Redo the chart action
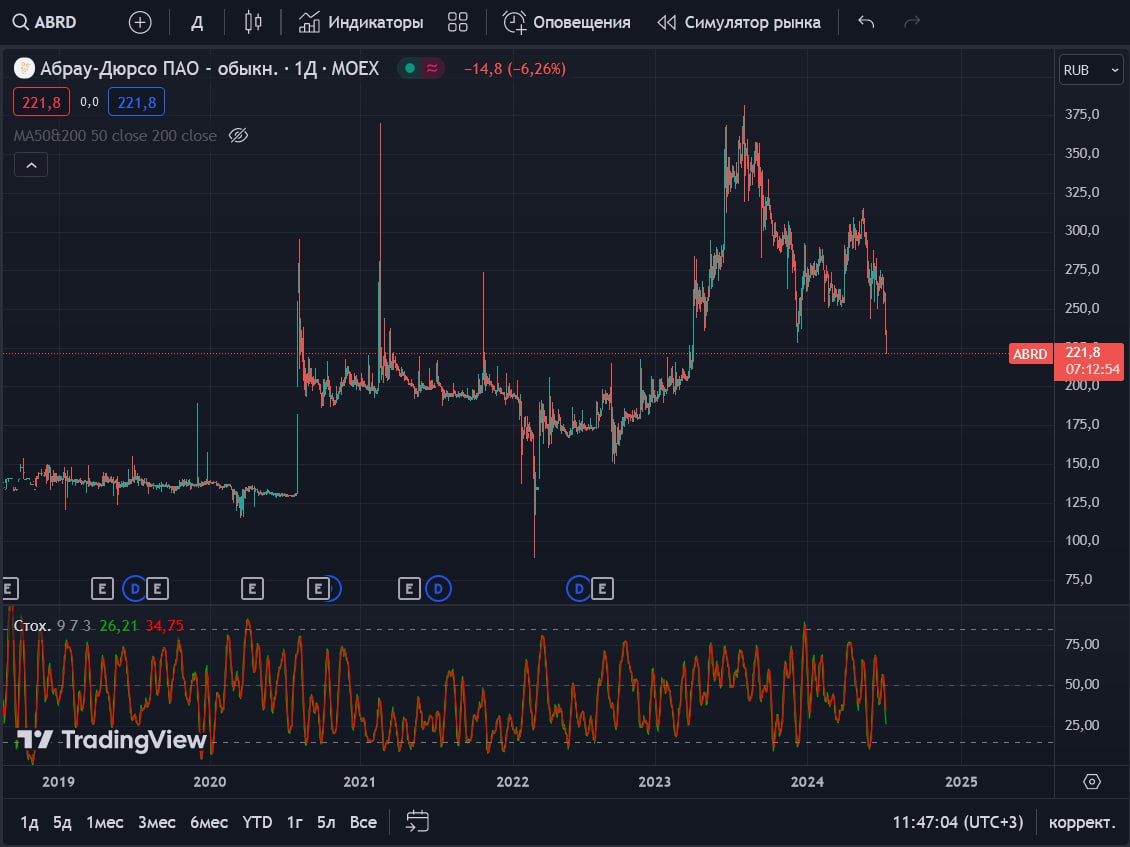1130x847 pixels. click(912, 22)
